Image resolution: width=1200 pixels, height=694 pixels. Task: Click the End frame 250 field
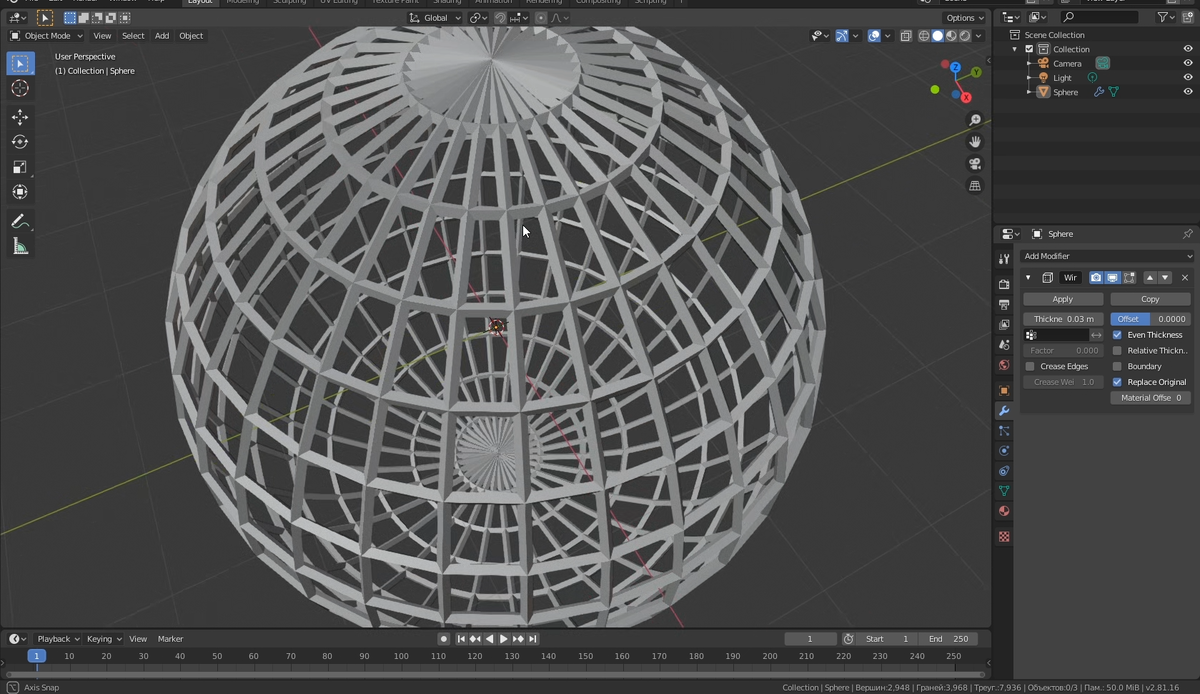pos(948,639)
